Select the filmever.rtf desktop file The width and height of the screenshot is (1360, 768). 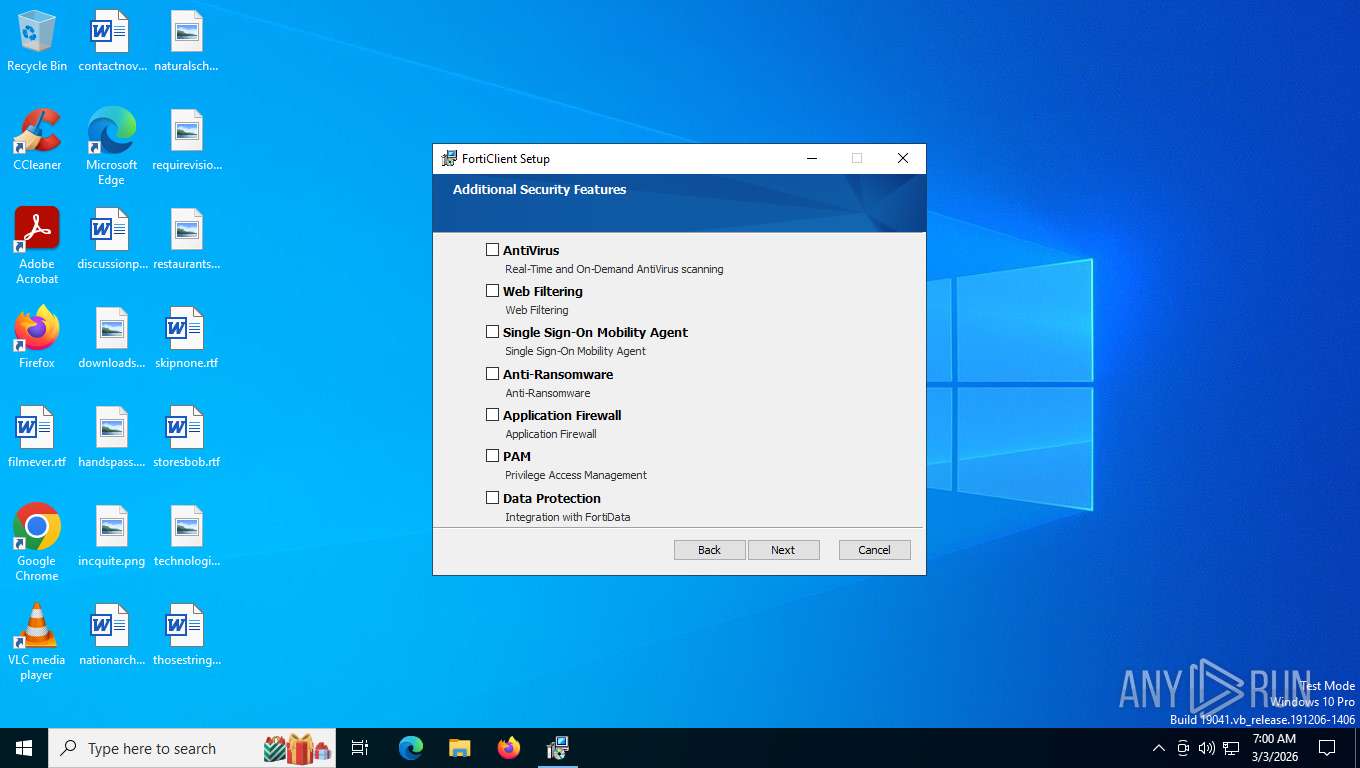click(x=37, y=437)
